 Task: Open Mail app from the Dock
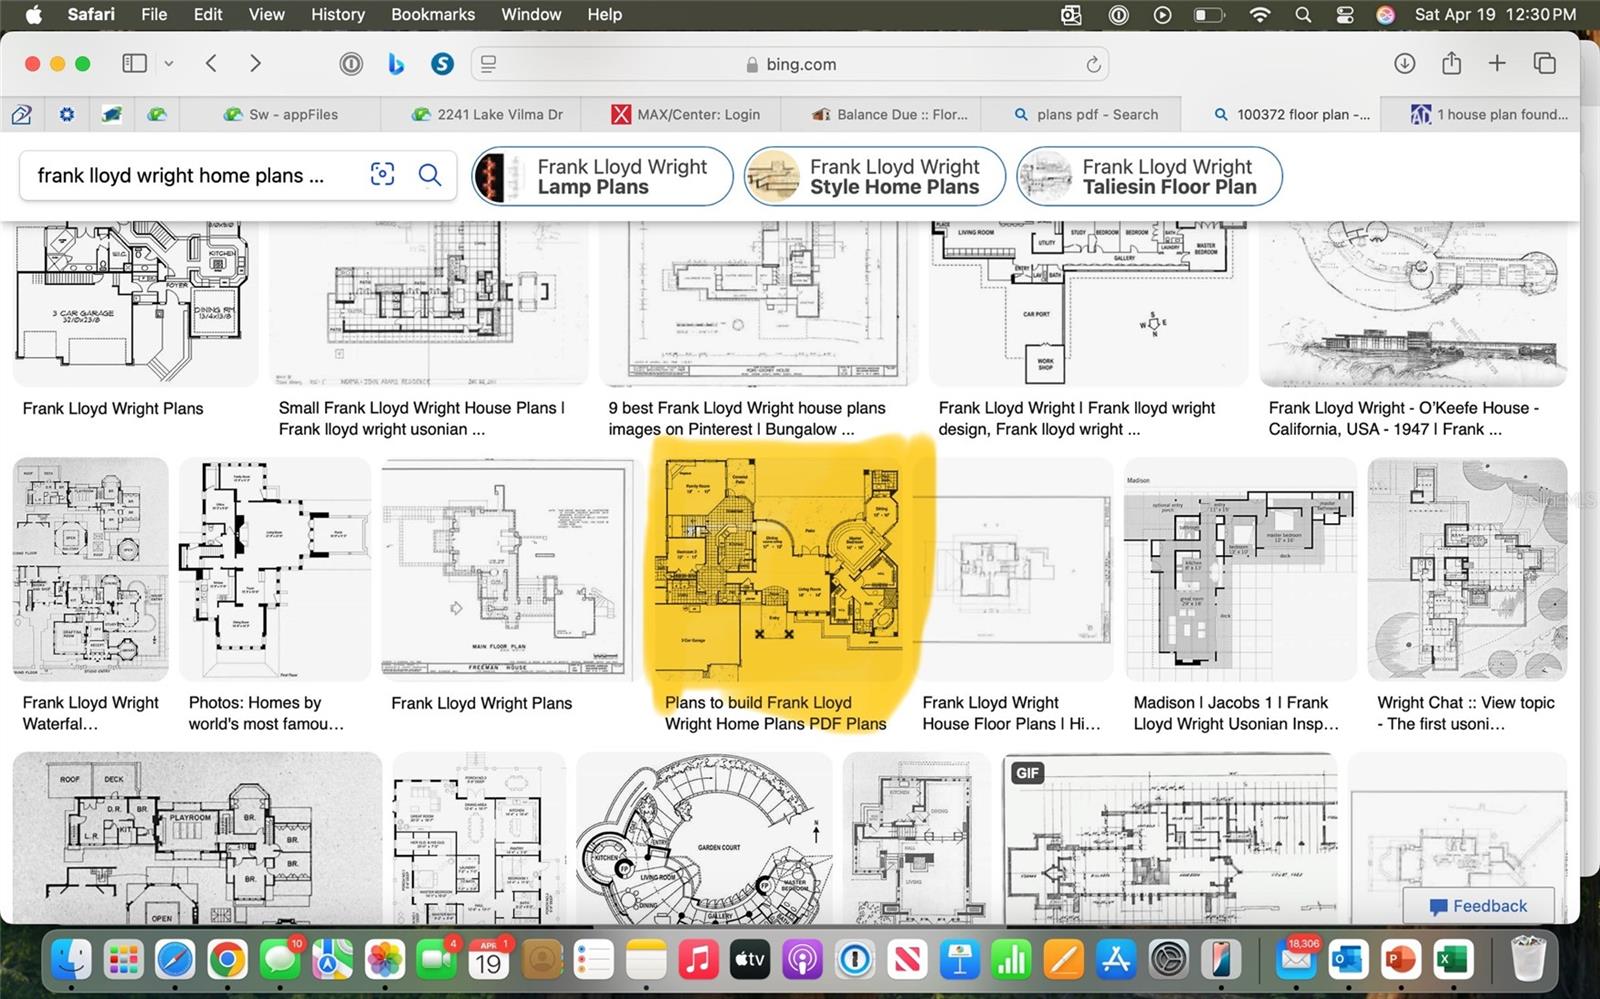coord(1296,960)
